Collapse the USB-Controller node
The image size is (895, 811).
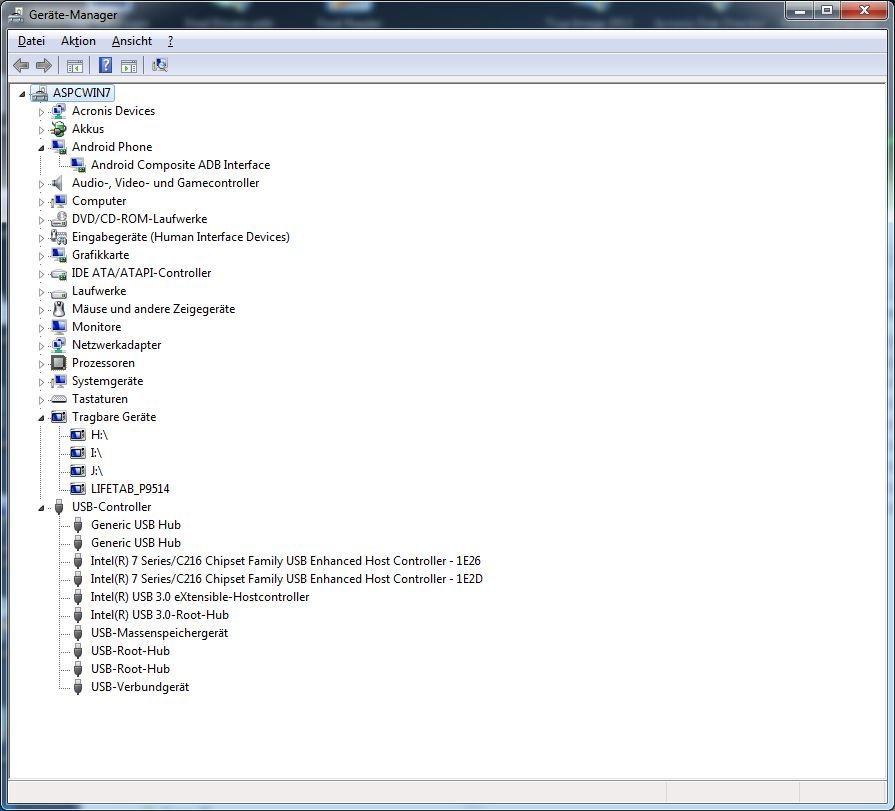(41, 508)
